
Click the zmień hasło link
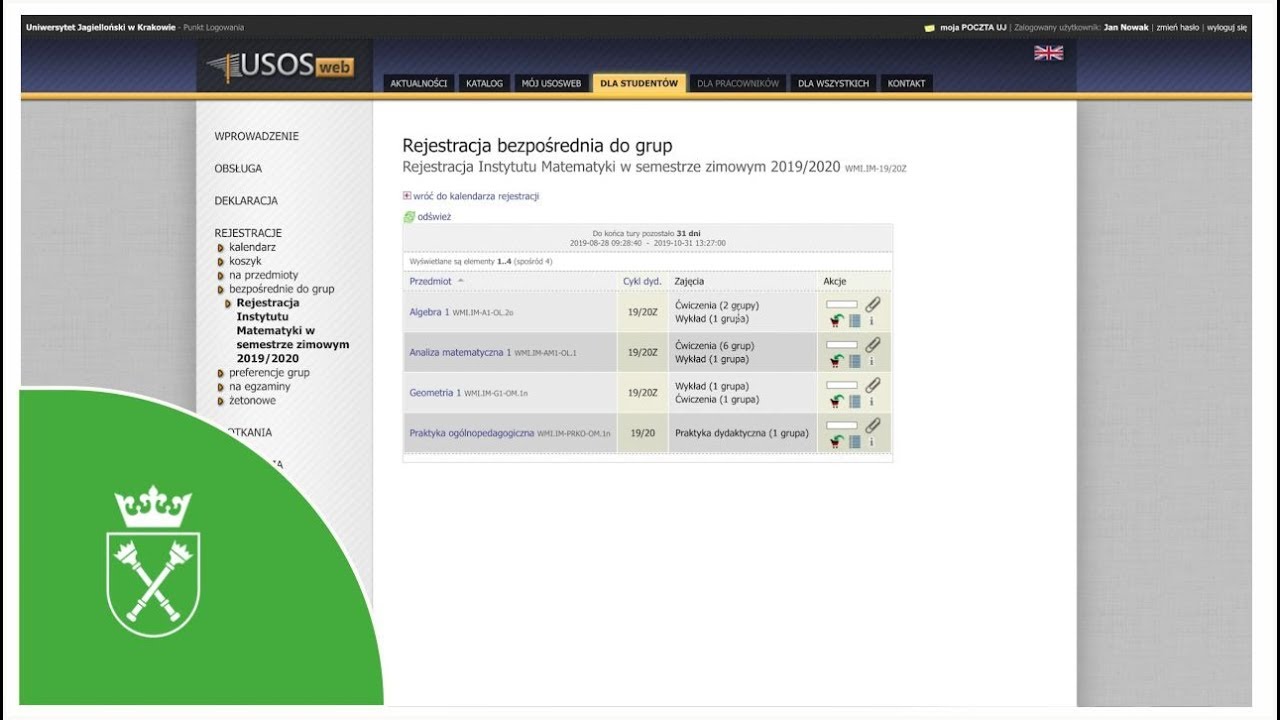[1178, 28]
